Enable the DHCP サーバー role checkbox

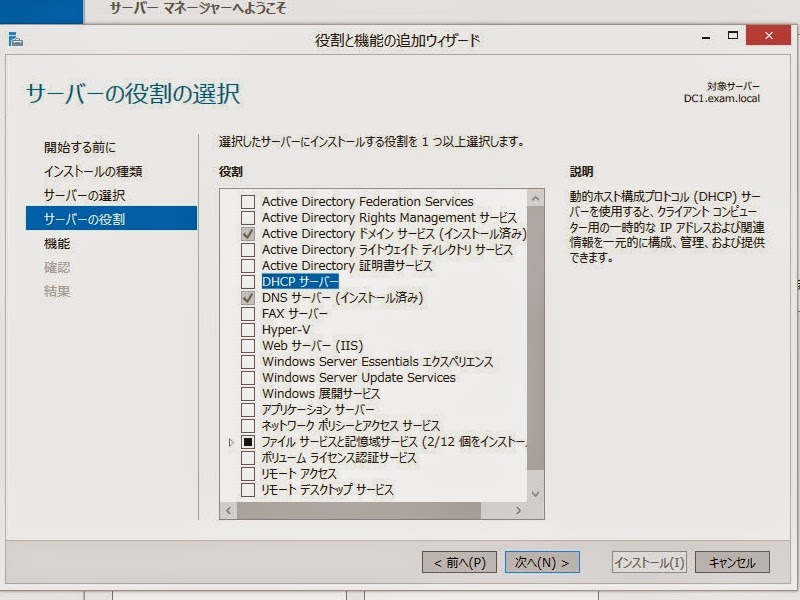(248, 282)
